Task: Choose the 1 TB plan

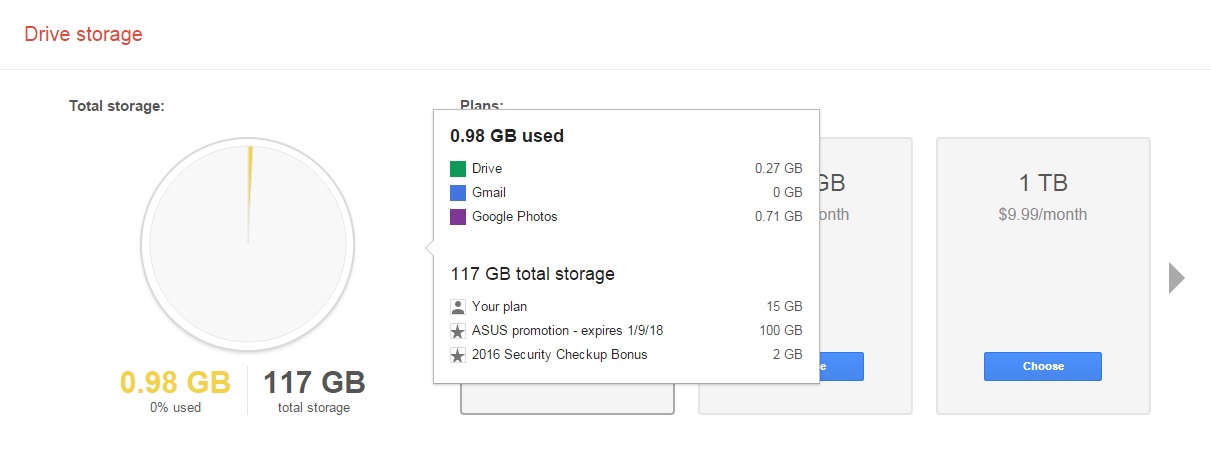Action: [x=1043, y=366]
